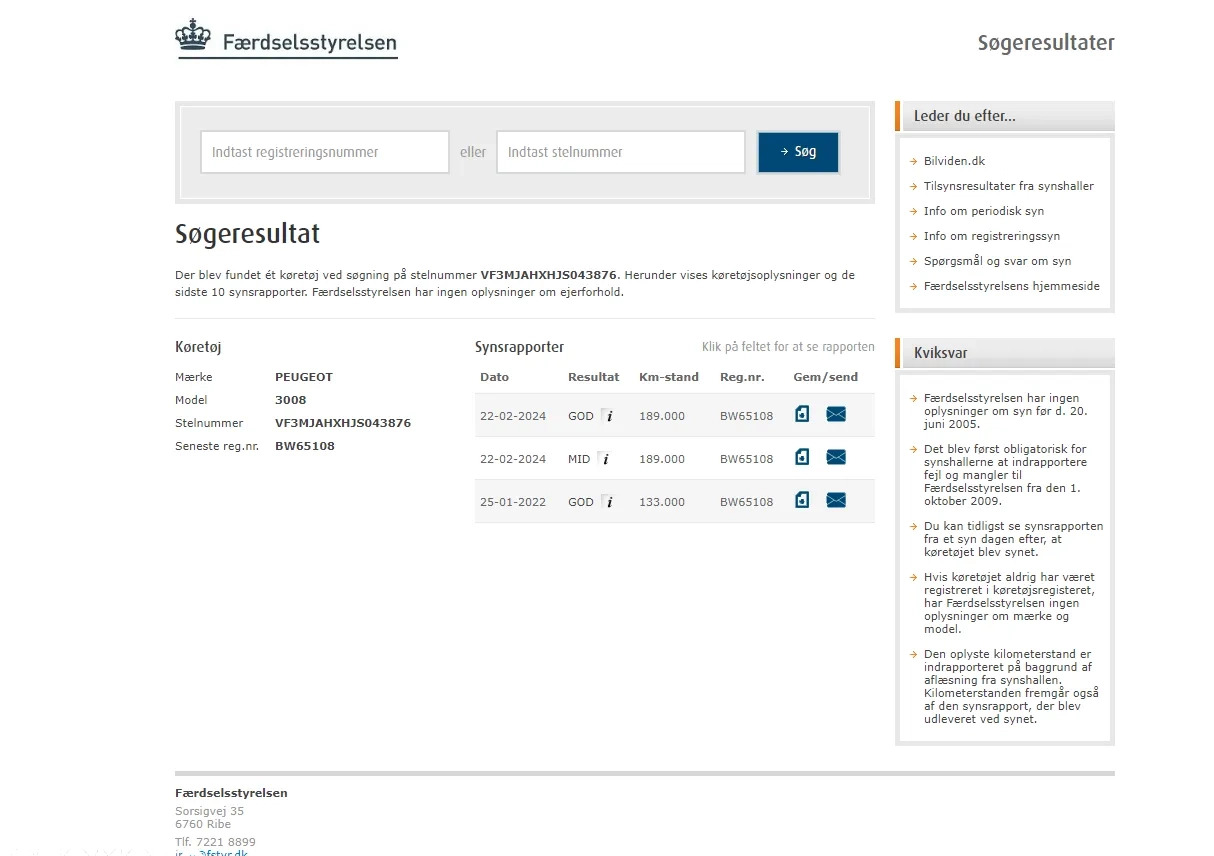Save the 25-01-2022 inspection report

point(802,500)
